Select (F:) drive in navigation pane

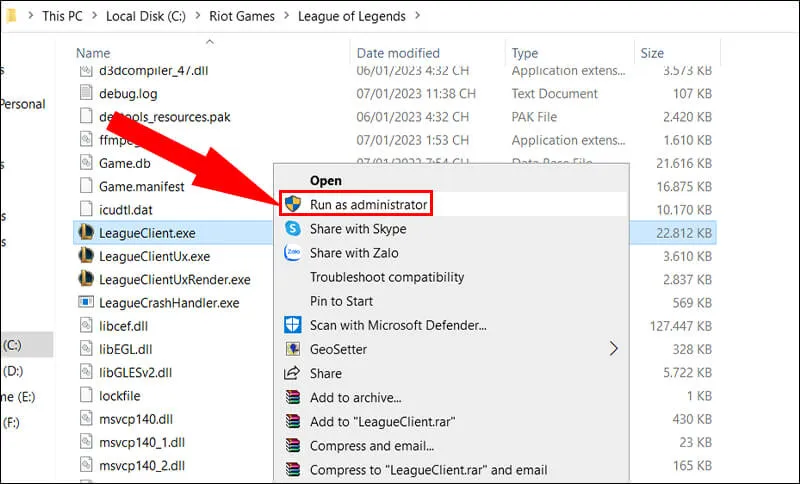[x=11, y=422]
